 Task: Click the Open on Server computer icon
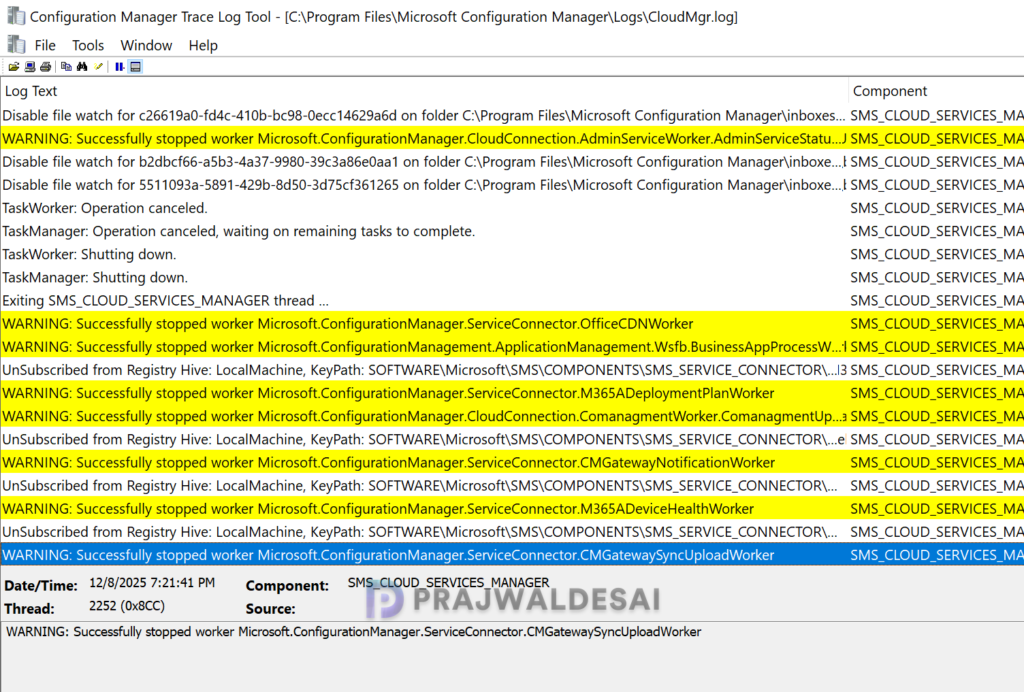point(30,67)
